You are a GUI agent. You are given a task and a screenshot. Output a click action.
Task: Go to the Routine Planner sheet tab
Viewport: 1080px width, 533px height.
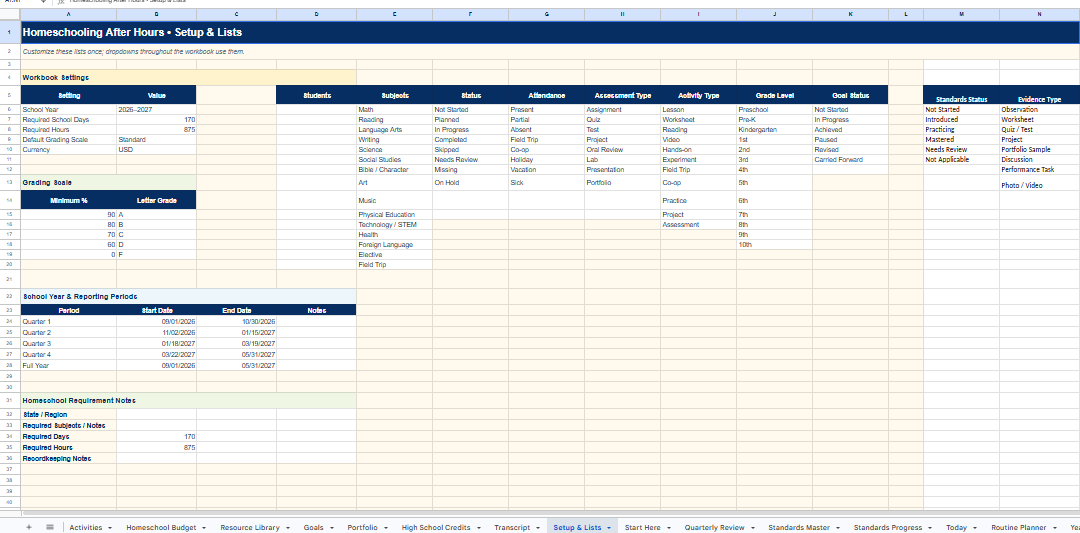click(1018, 527)
